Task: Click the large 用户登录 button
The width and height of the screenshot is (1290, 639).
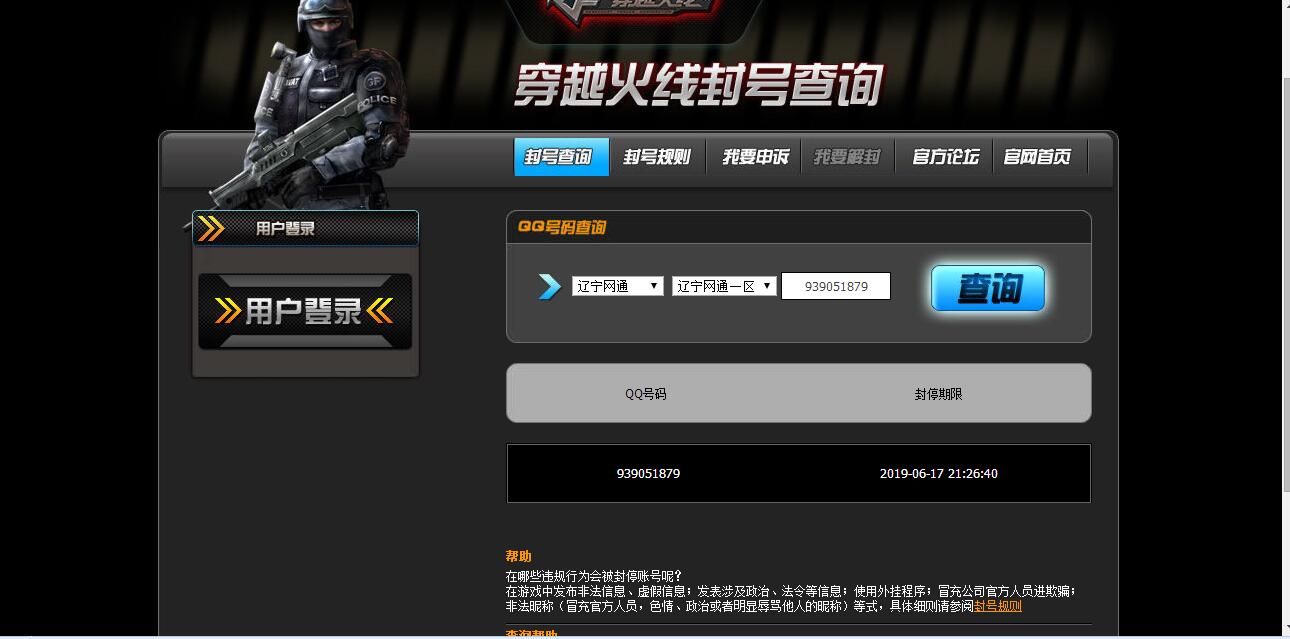Action: tap(305, 311)
